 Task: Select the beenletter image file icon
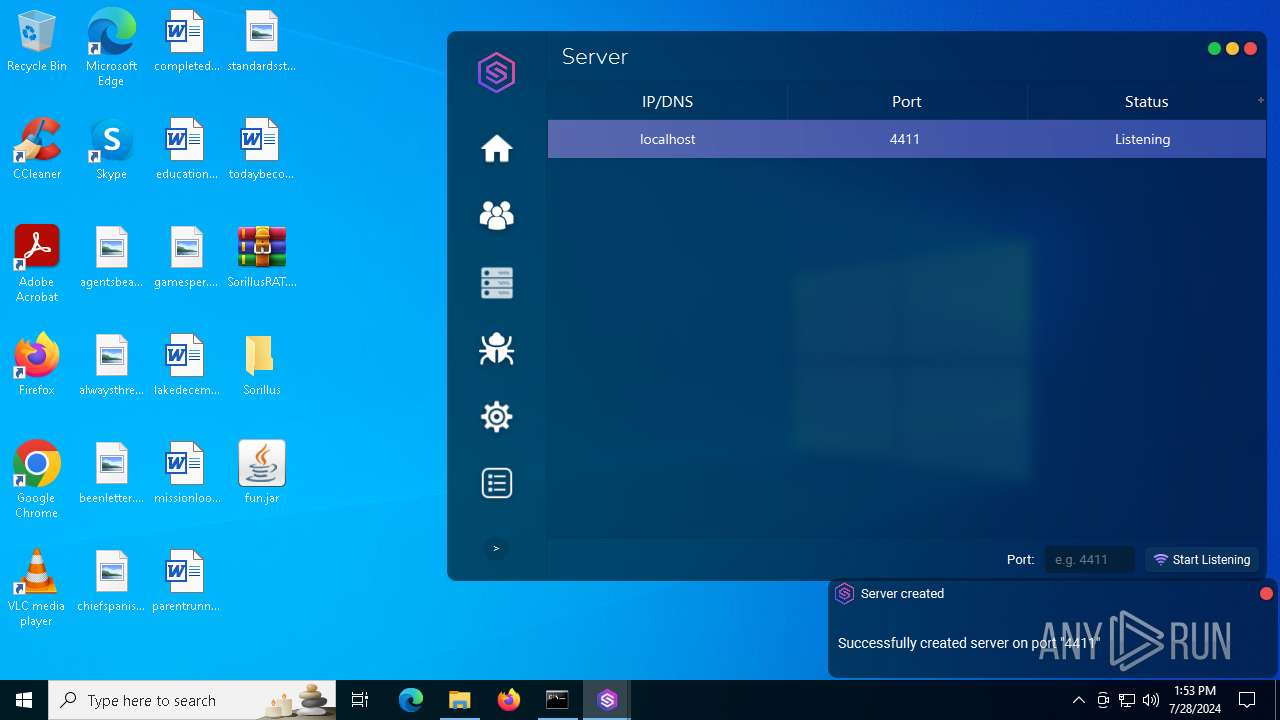(111, 473)
